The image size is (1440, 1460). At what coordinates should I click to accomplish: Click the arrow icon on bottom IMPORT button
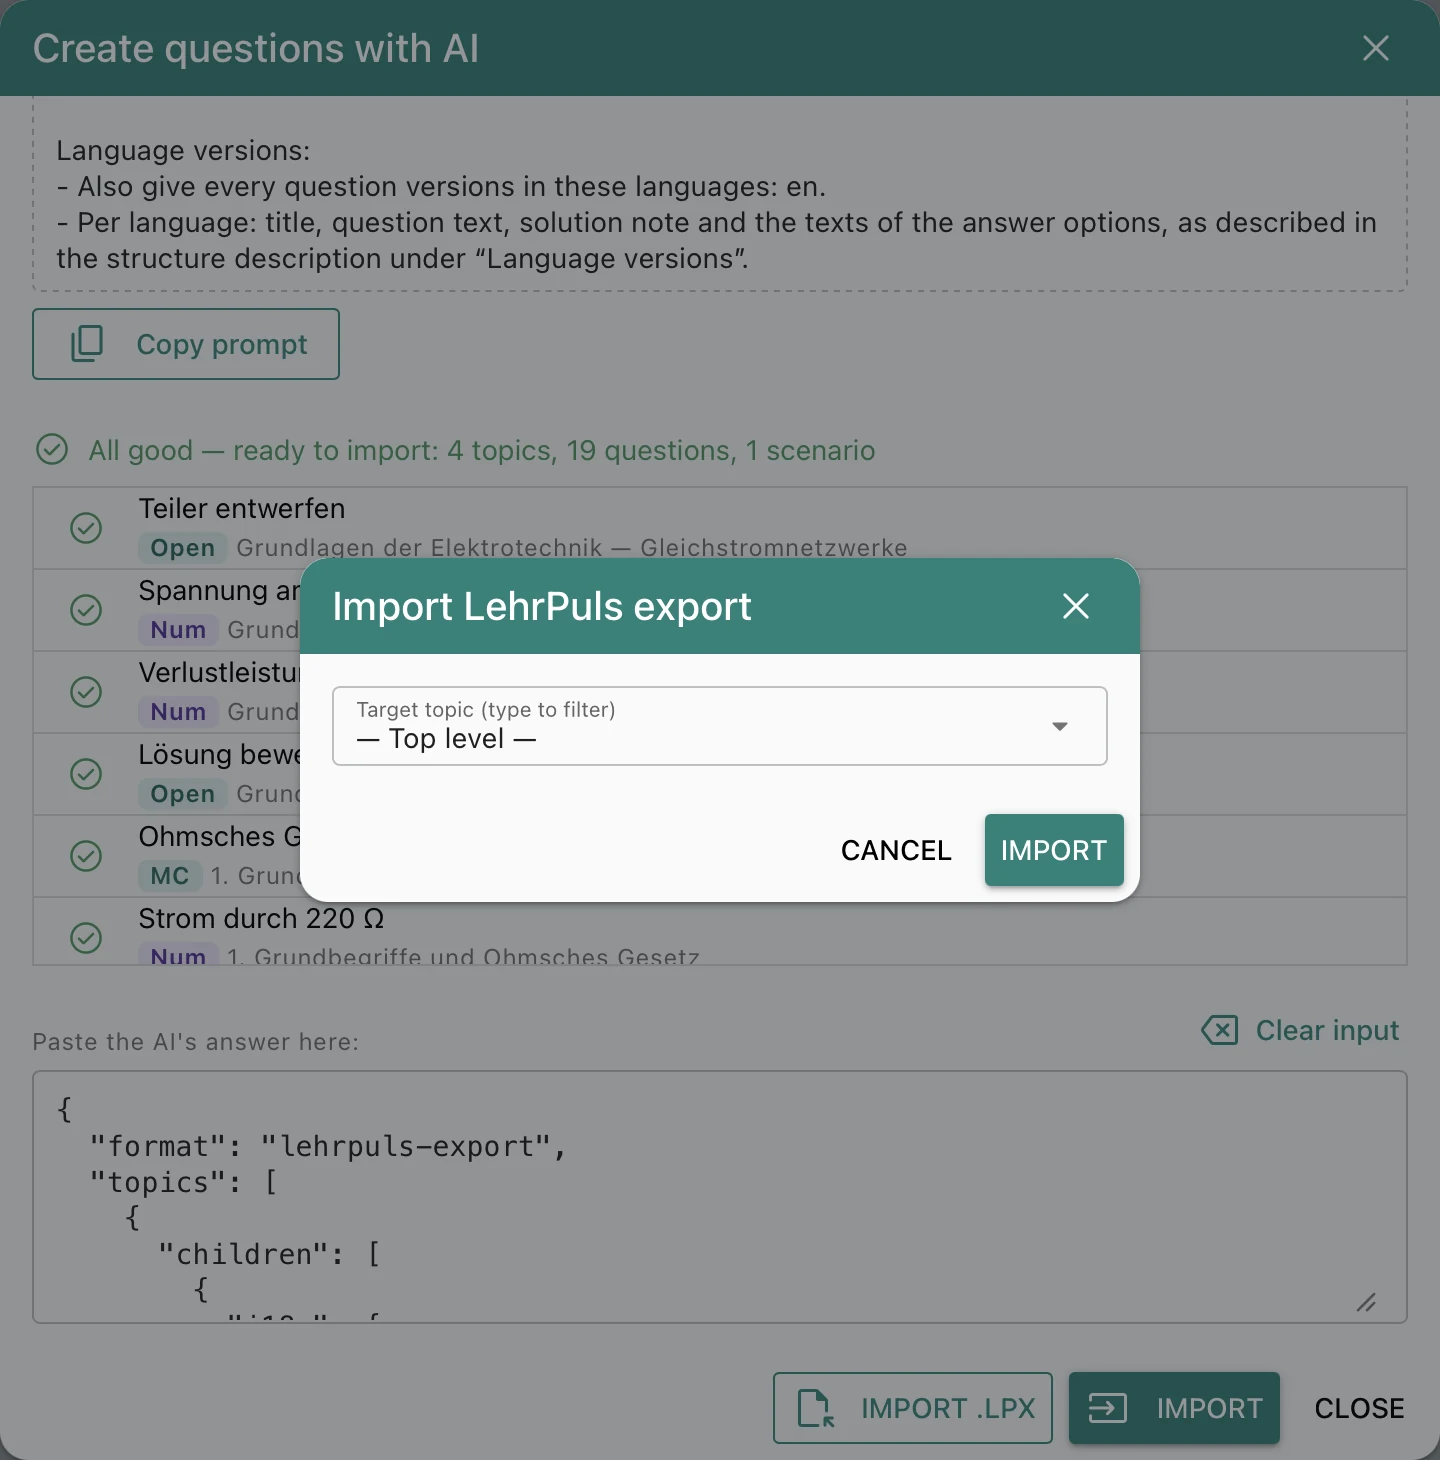tap(1108, 1408)
